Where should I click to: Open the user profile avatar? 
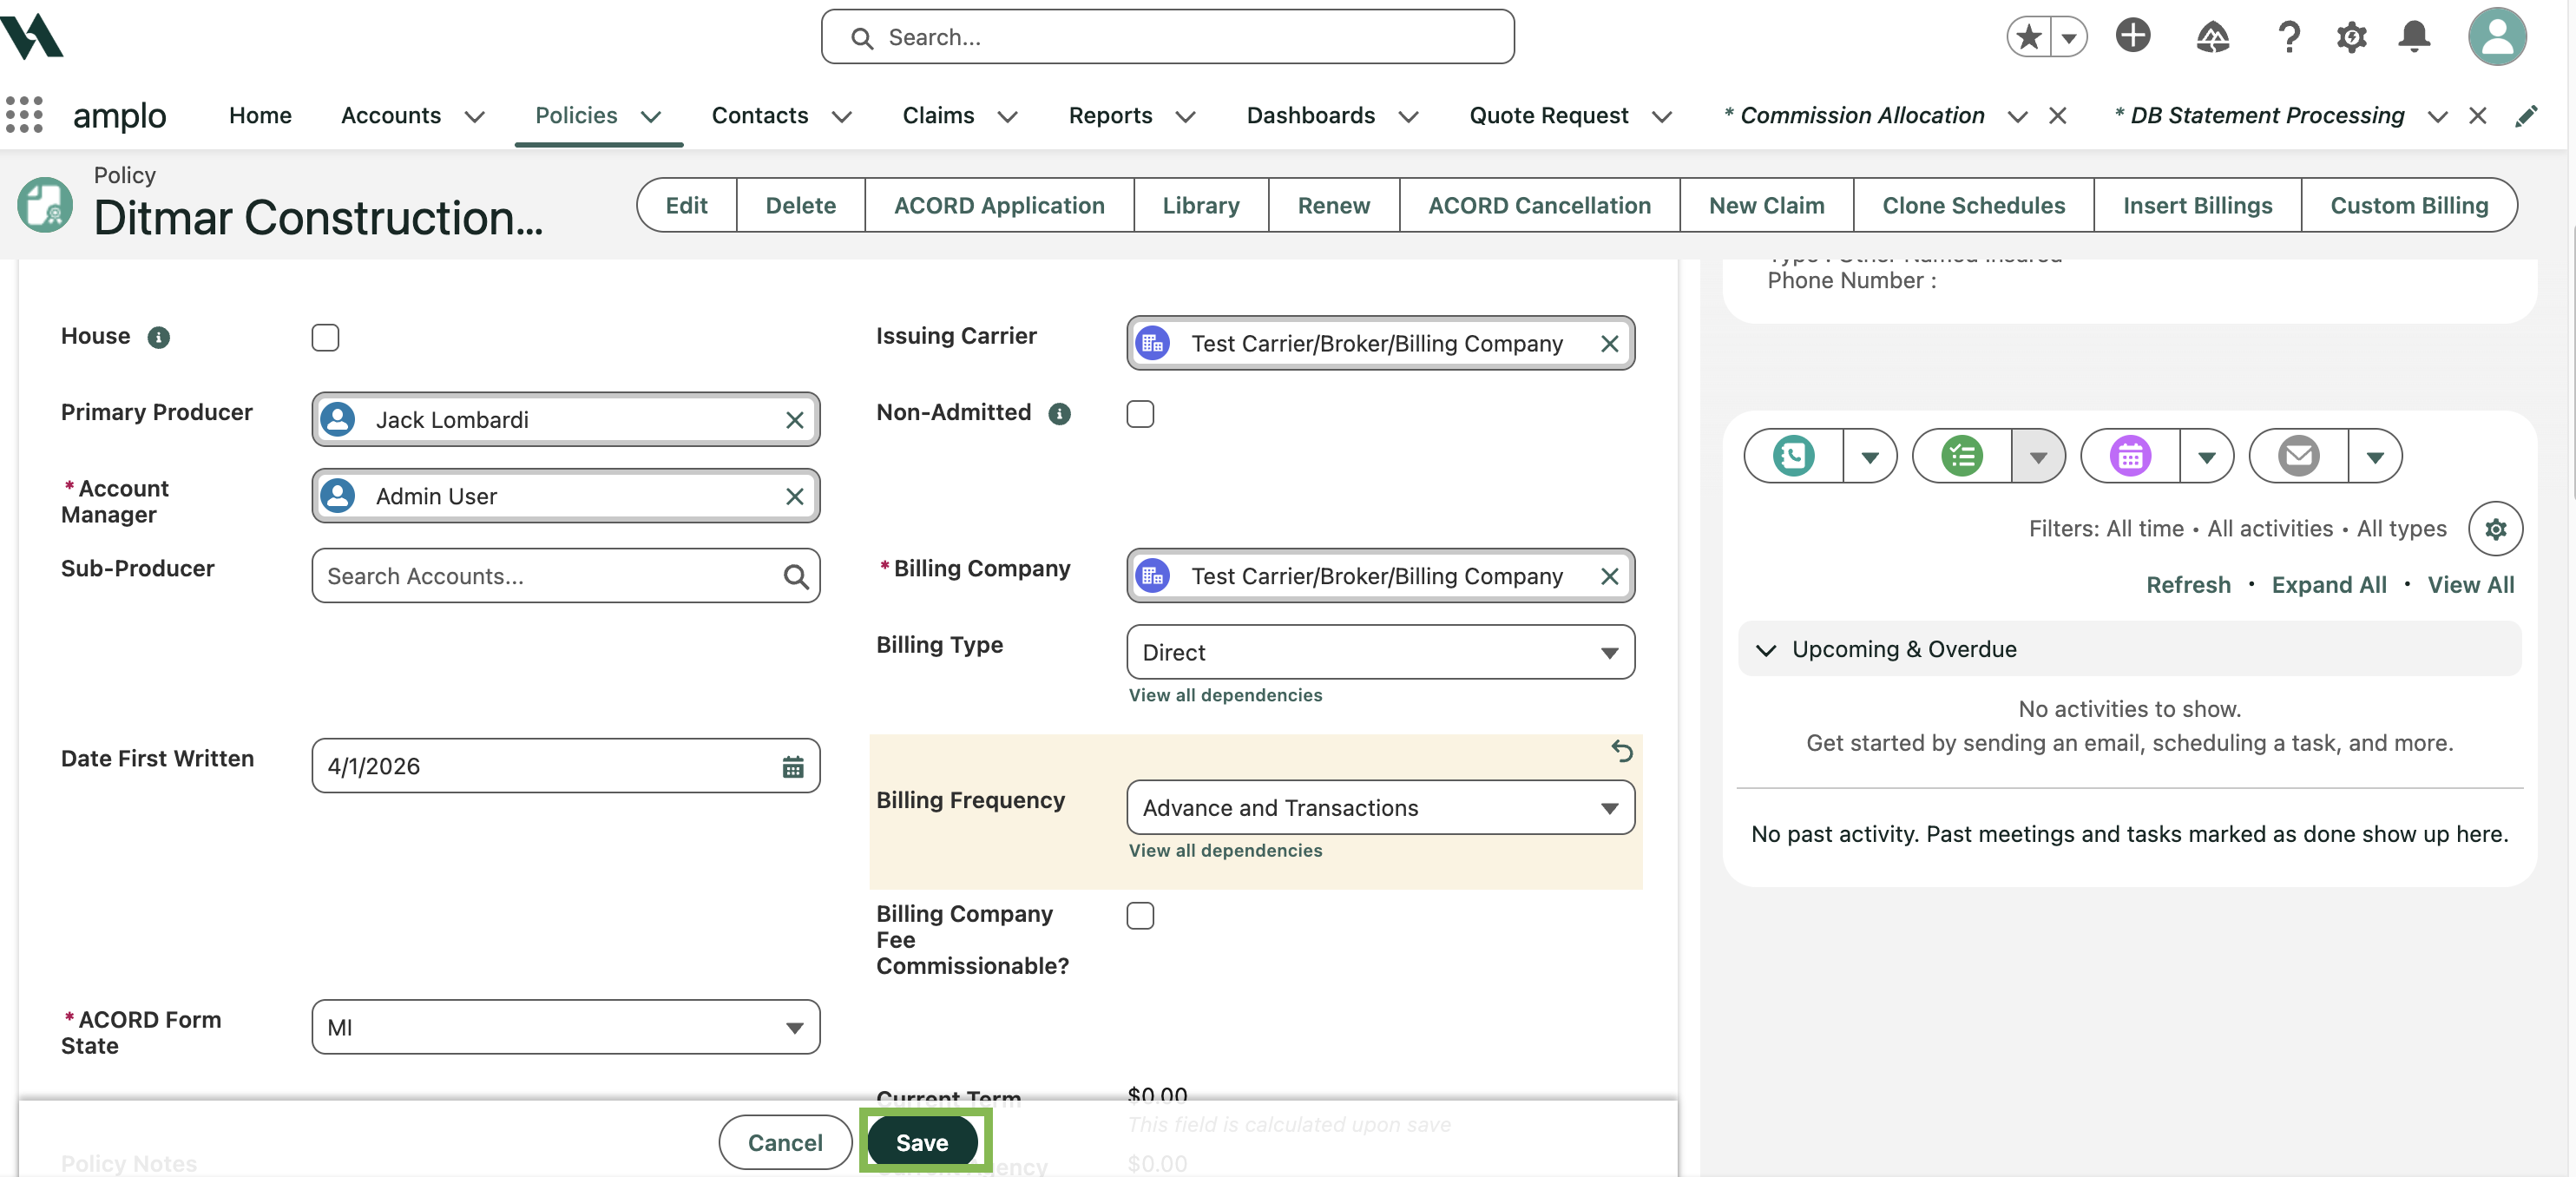(2497, 37)
